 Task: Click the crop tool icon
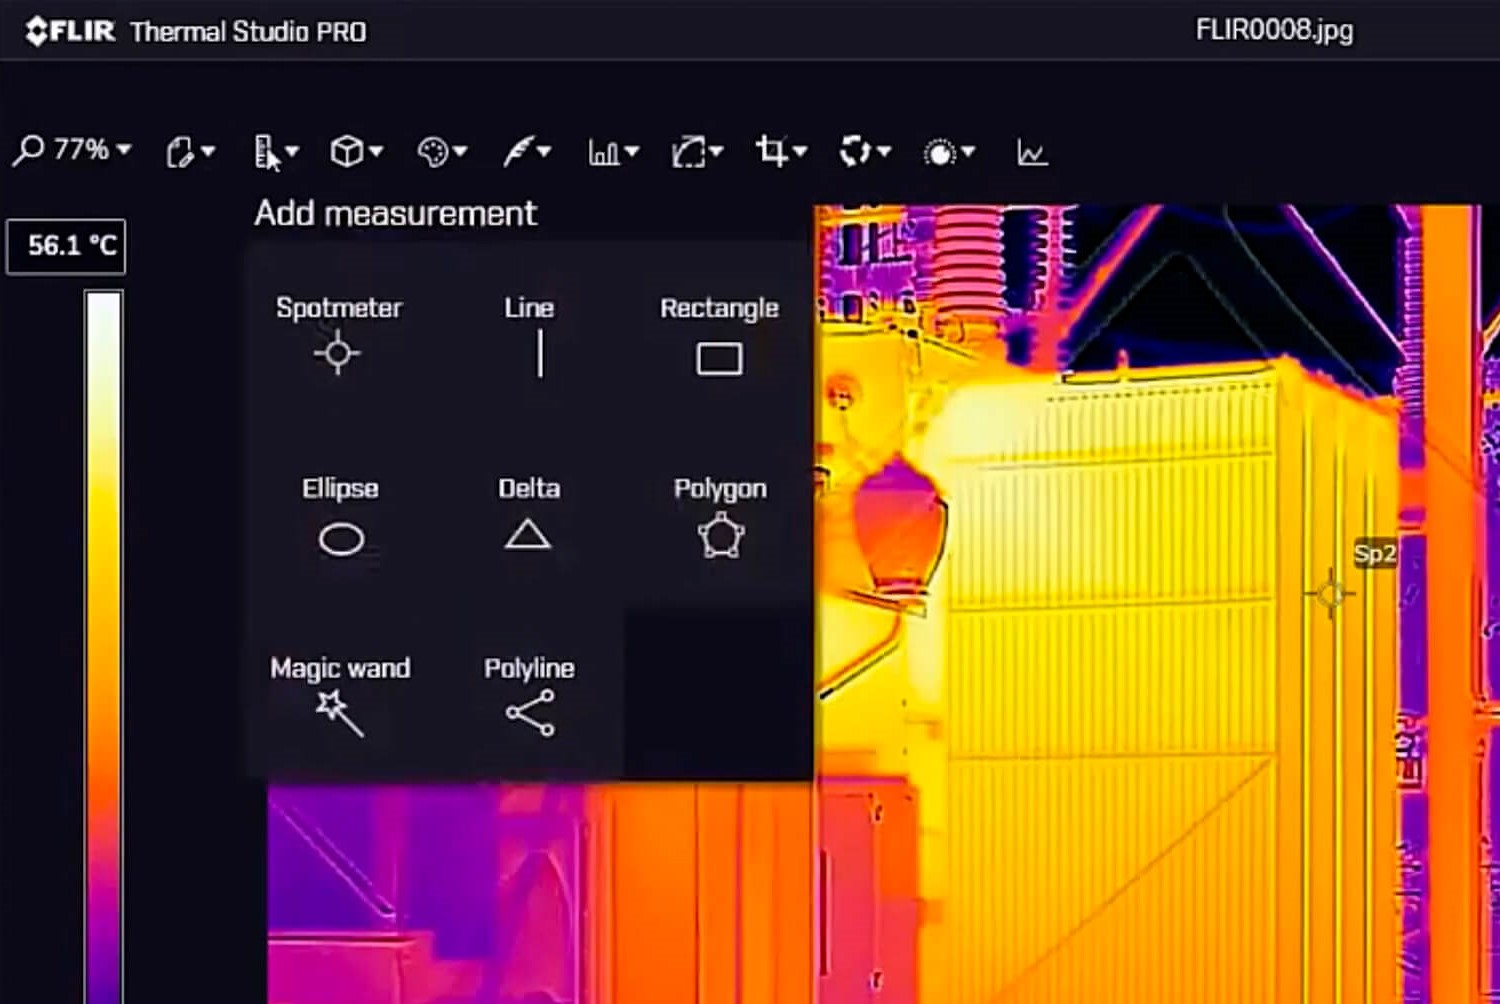coord(772,151)
